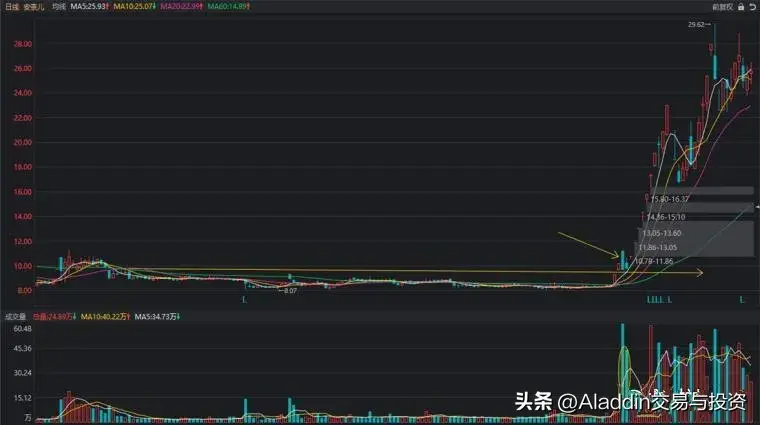Click the MA10:25.07 indicator value
This screenshot has width=760, height=425.
pos(135,7)
